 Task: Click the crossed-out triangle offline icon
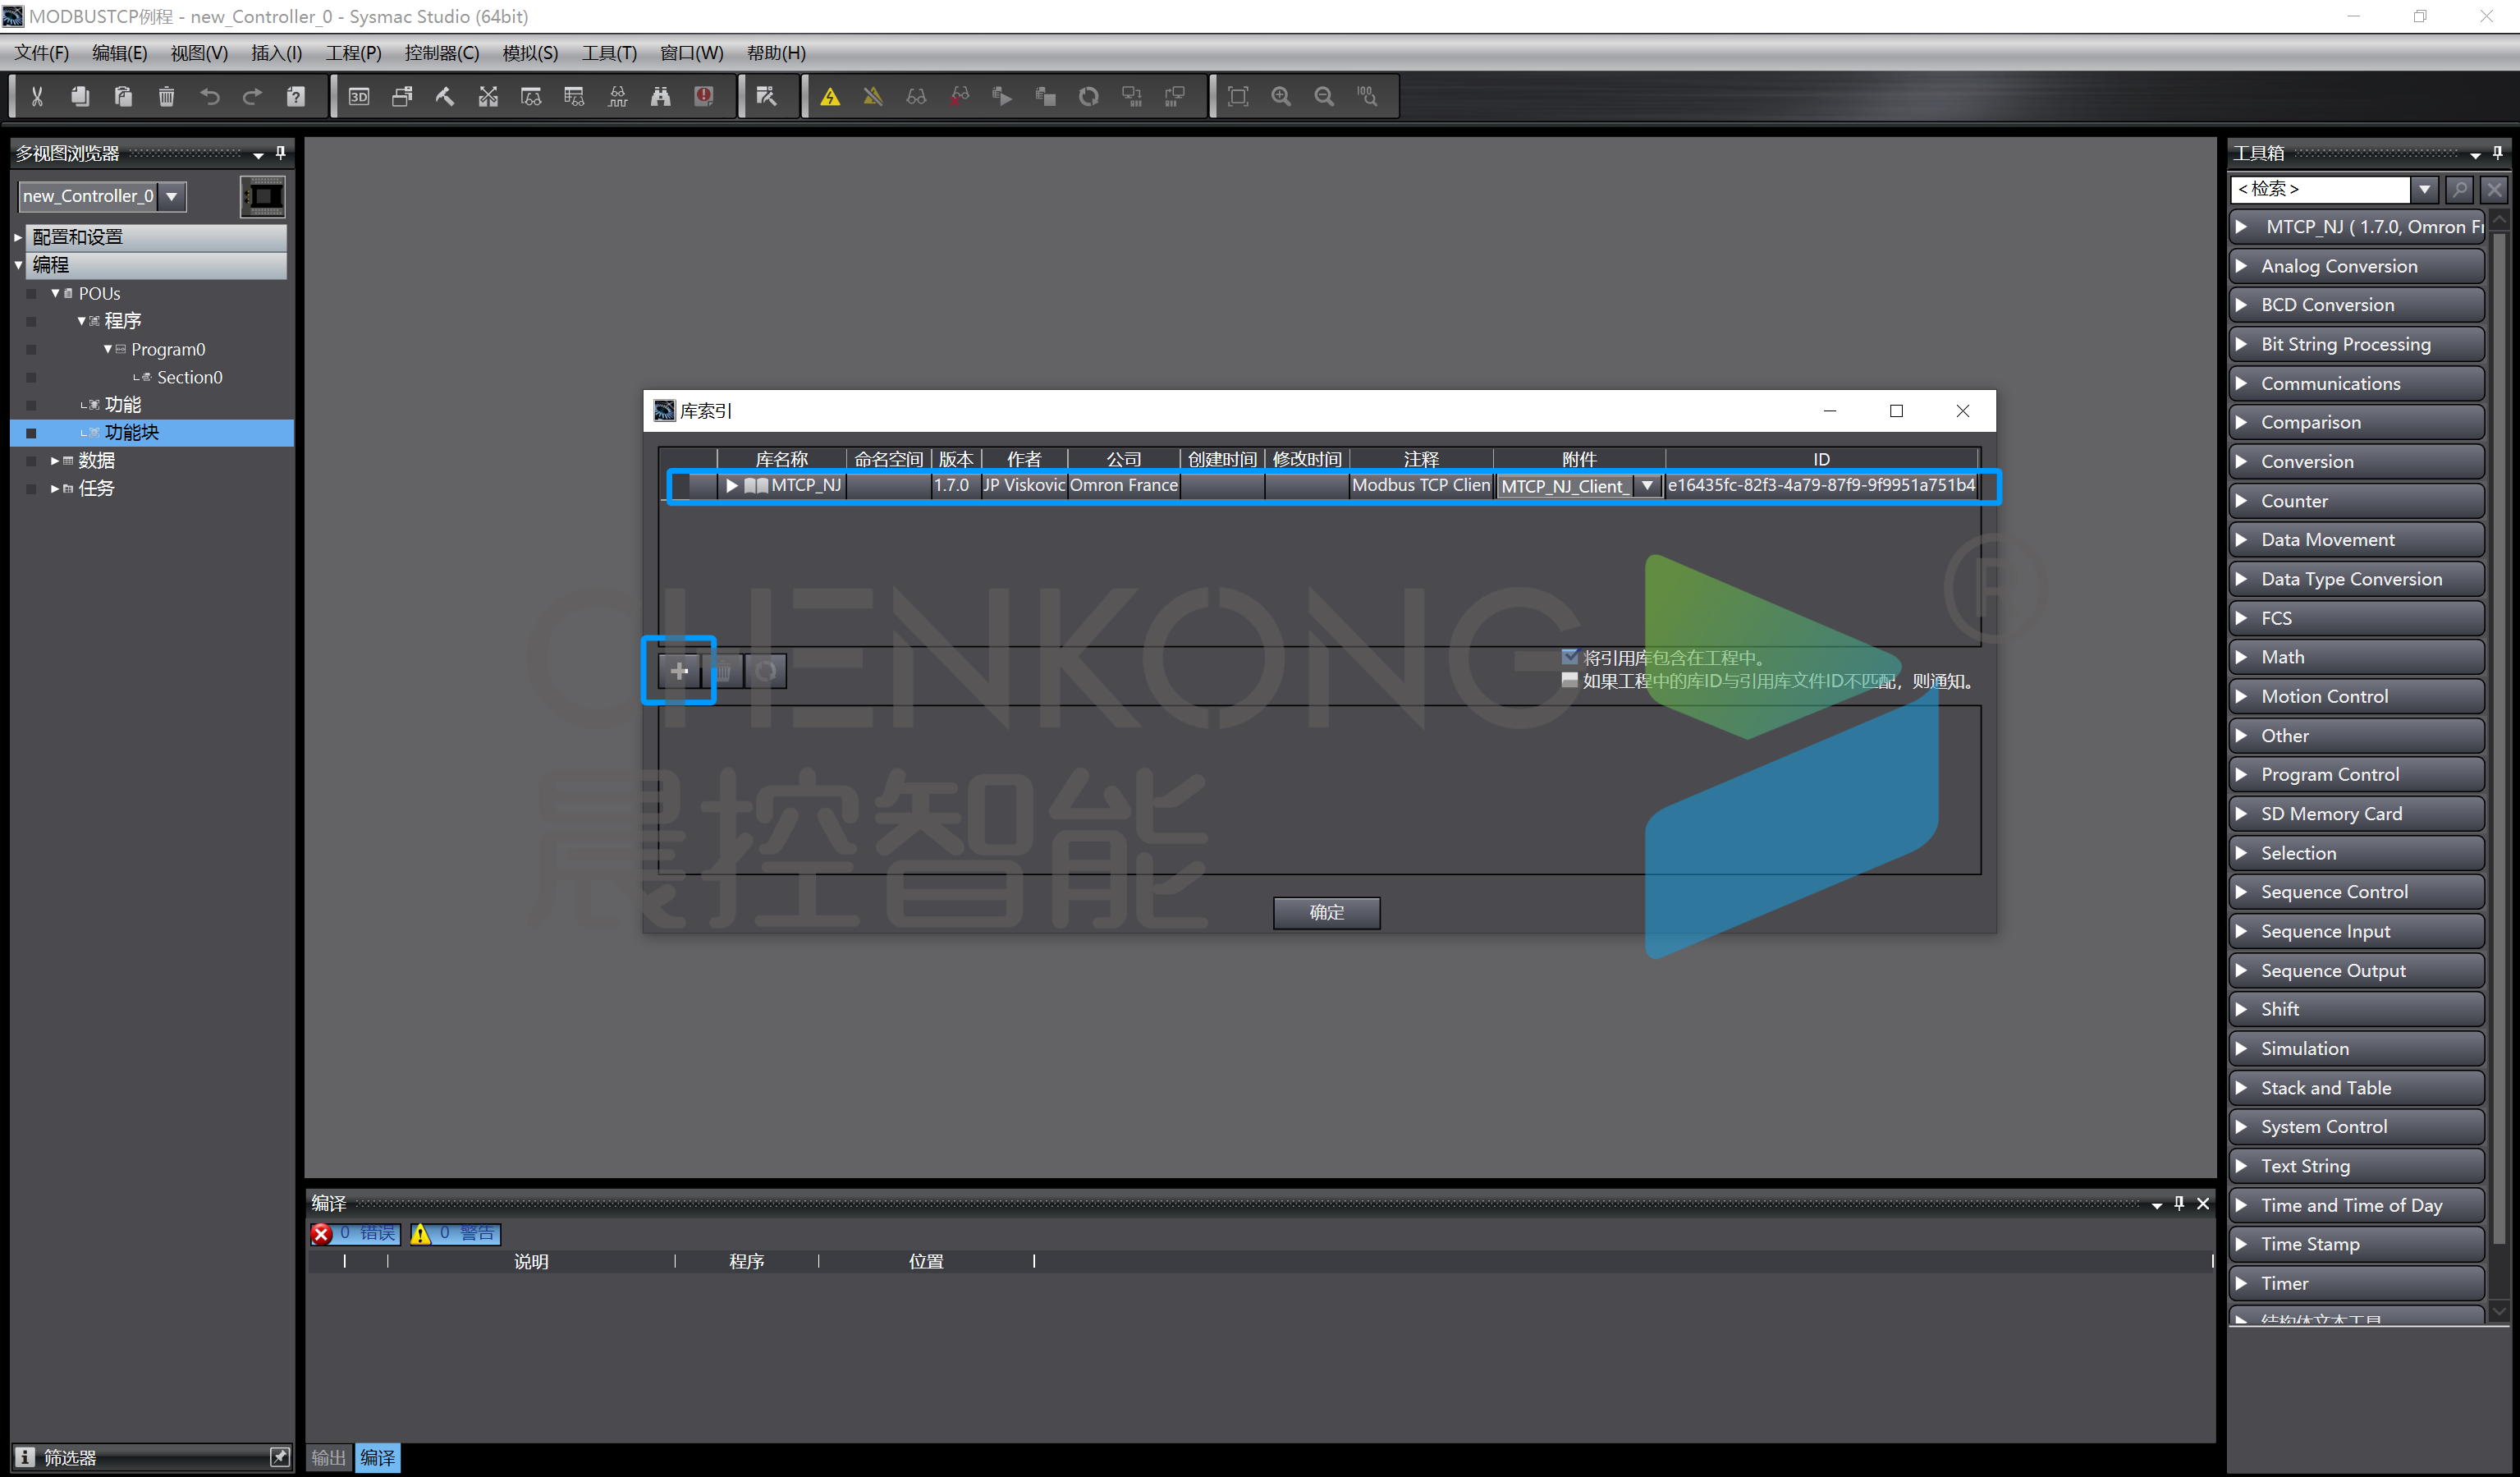coord(873,96)
